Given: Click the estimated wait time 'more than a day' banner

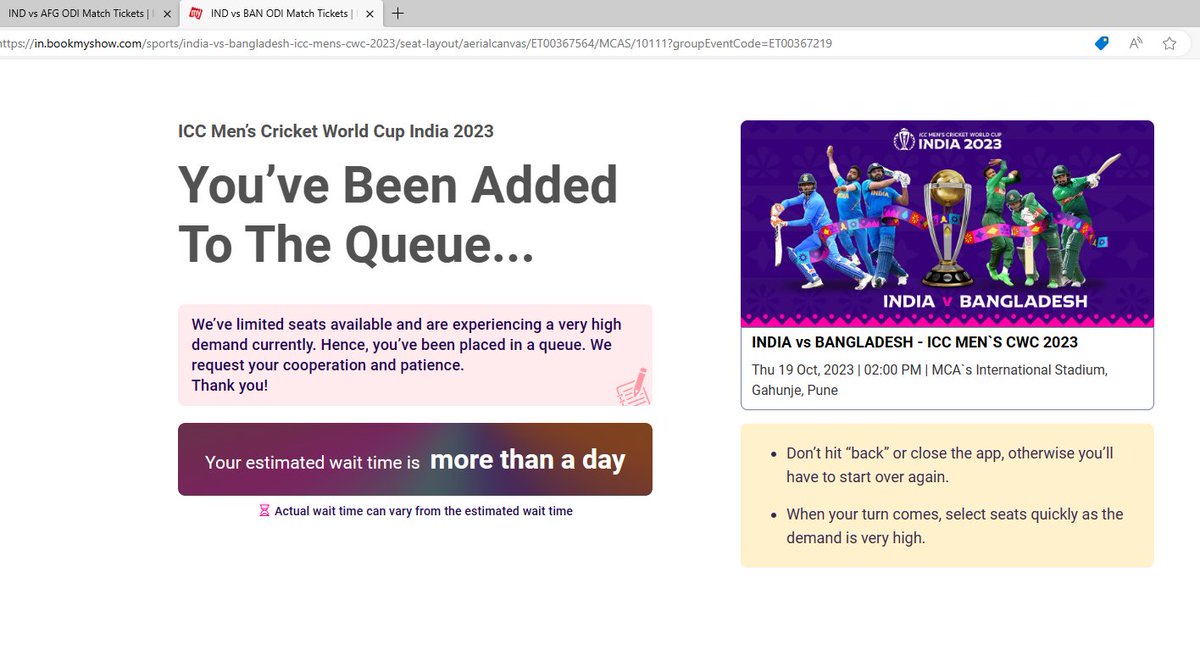Looking at the screenshot, I should (x=415, y=459).
